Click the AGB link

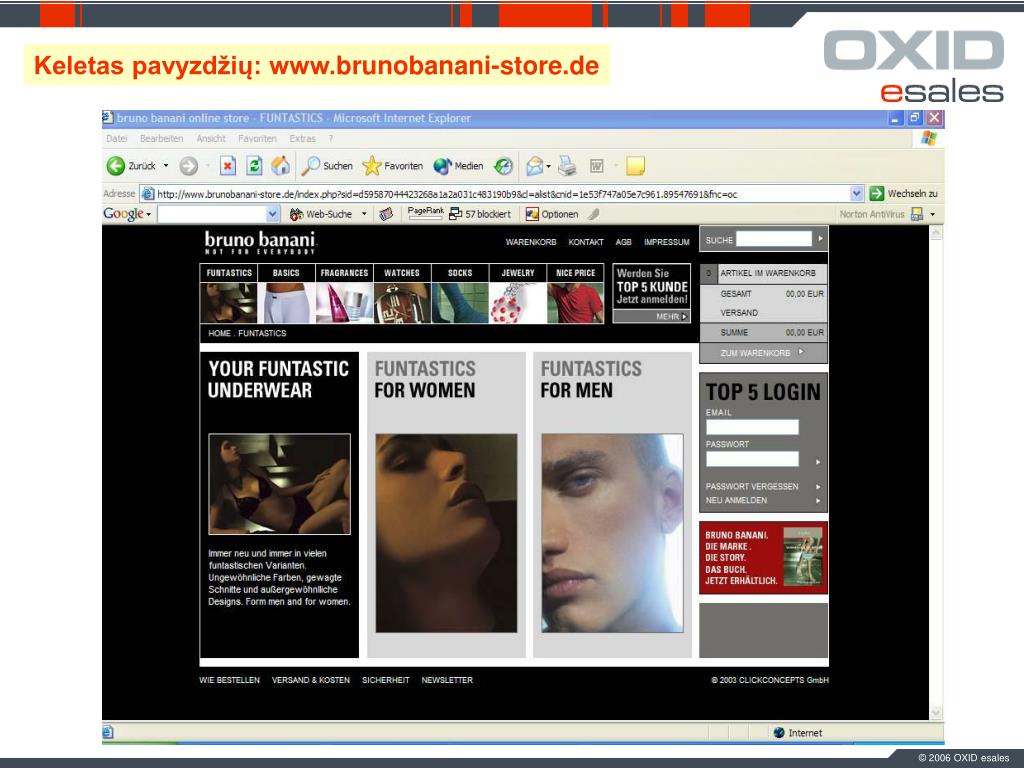[624, 242]
